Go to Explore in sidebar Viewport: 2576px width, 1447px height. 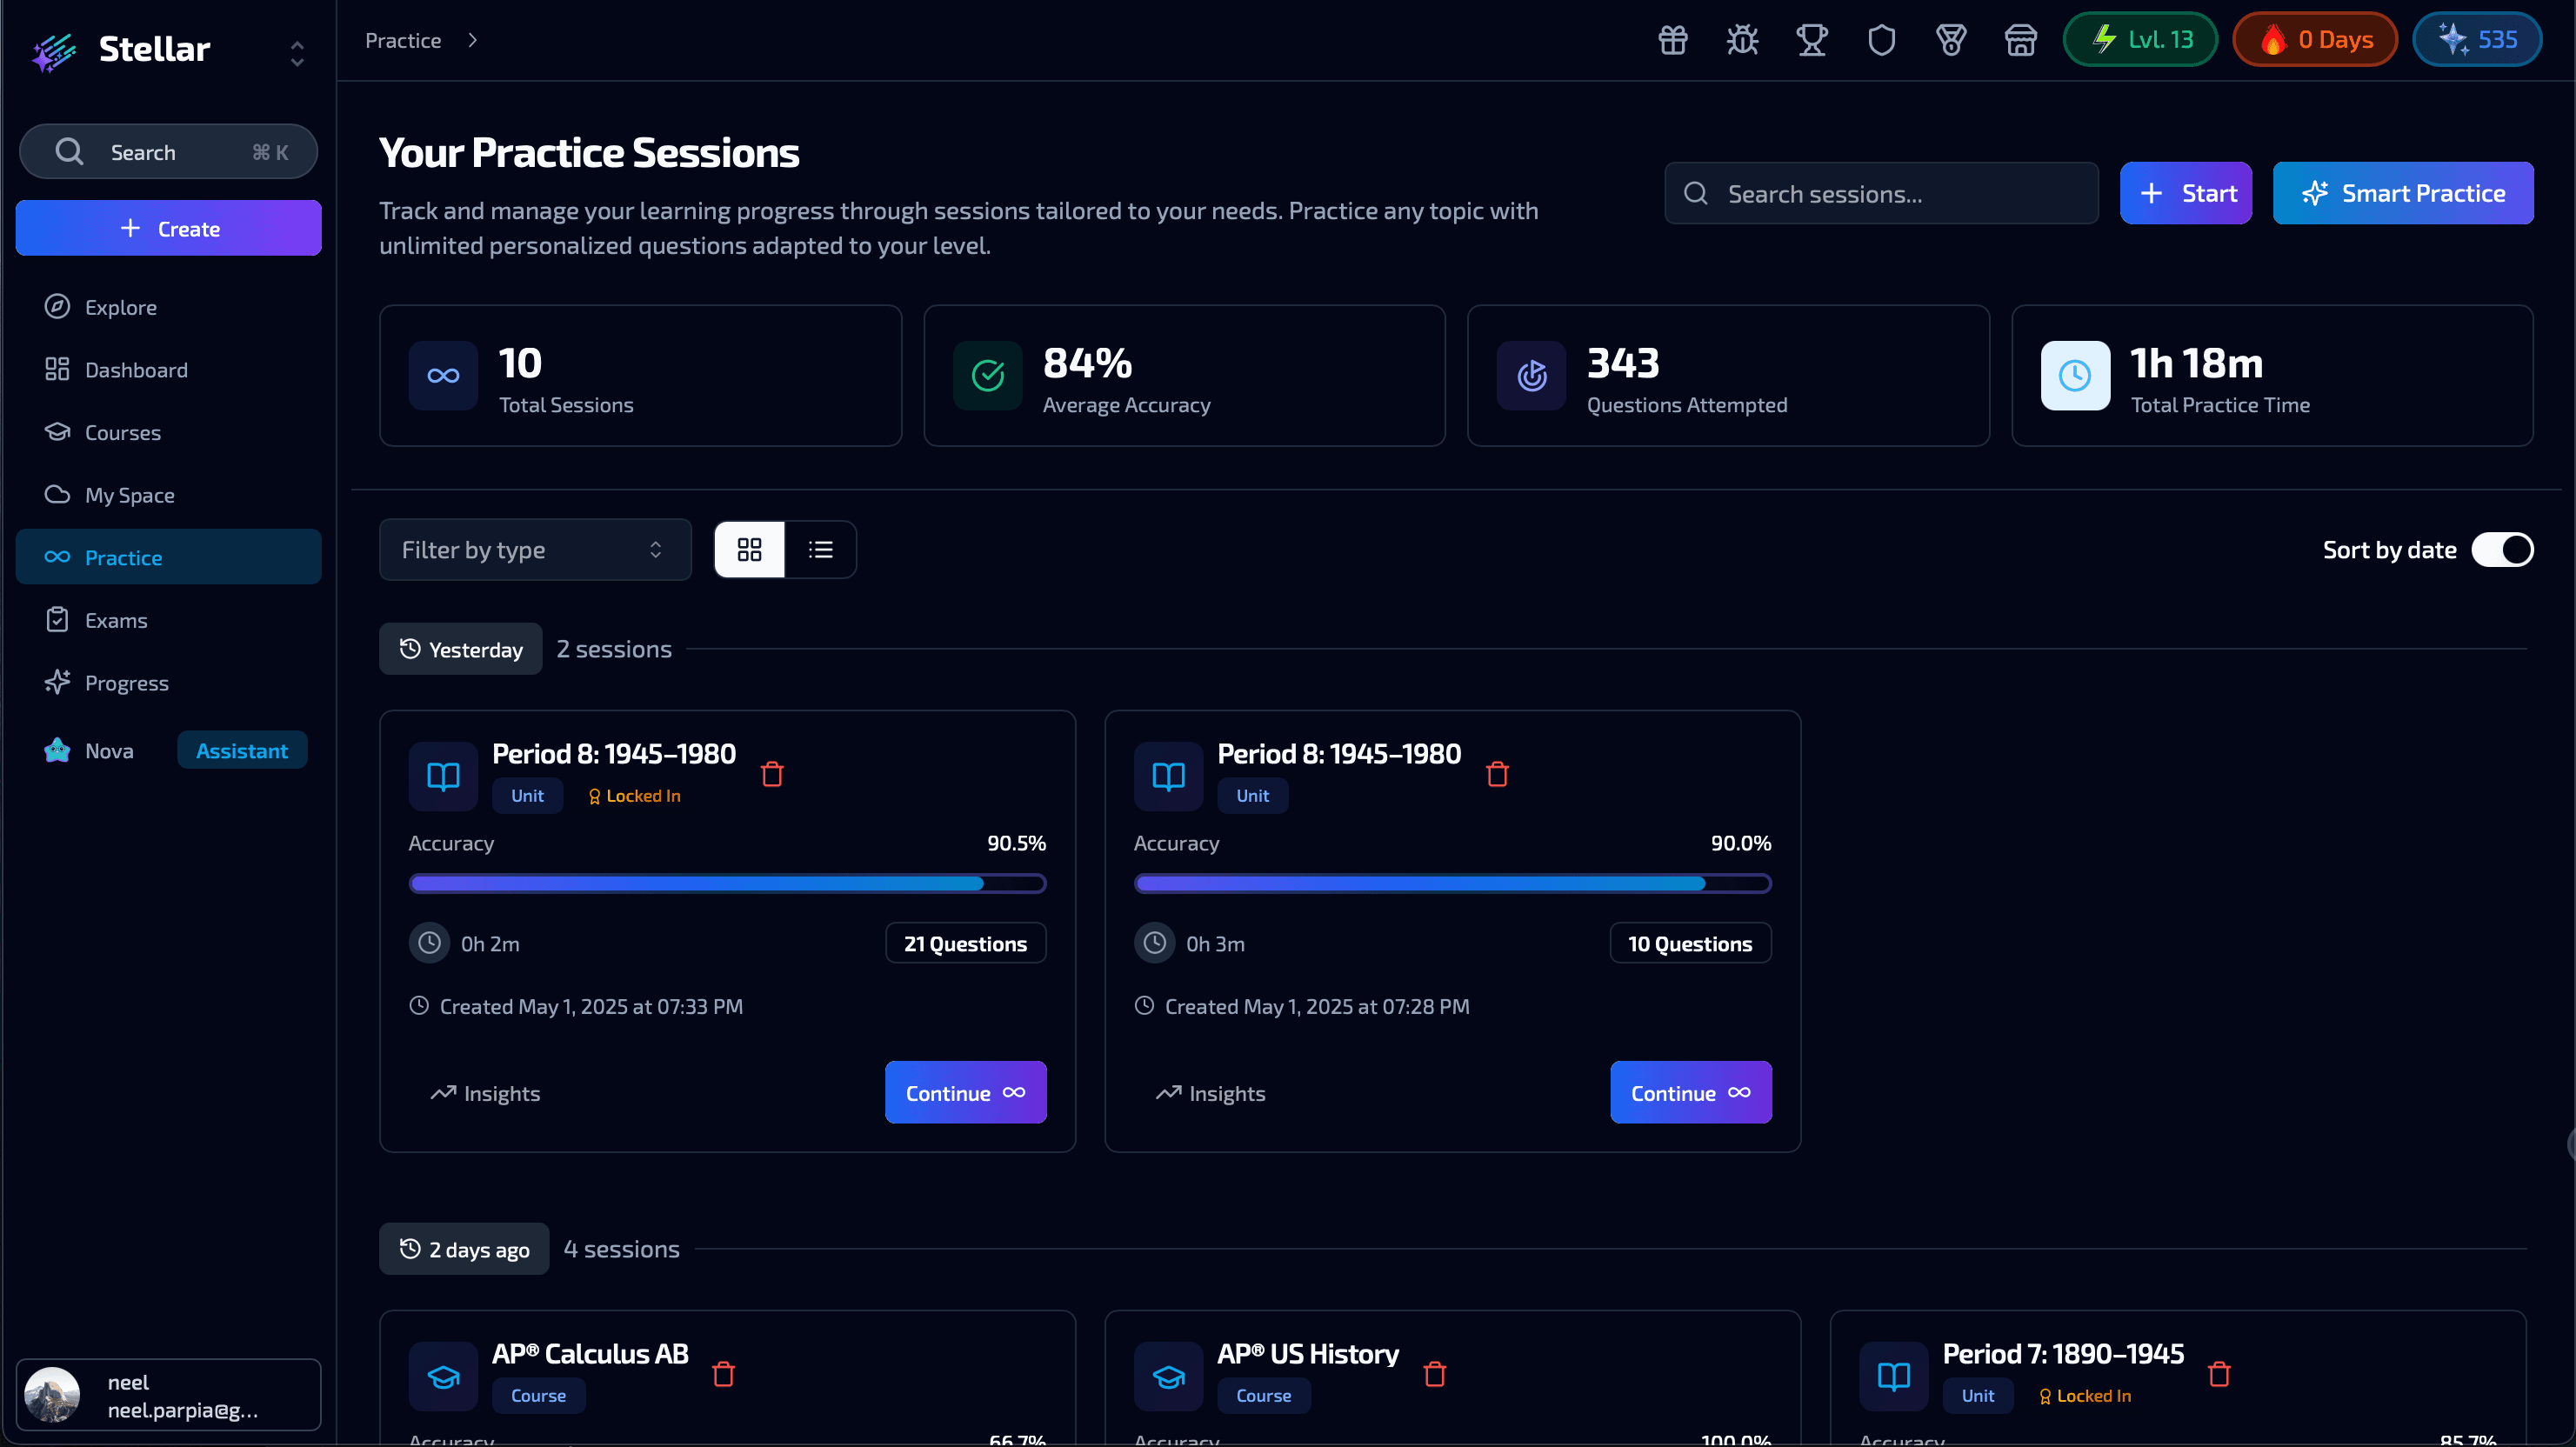[168, 307]
